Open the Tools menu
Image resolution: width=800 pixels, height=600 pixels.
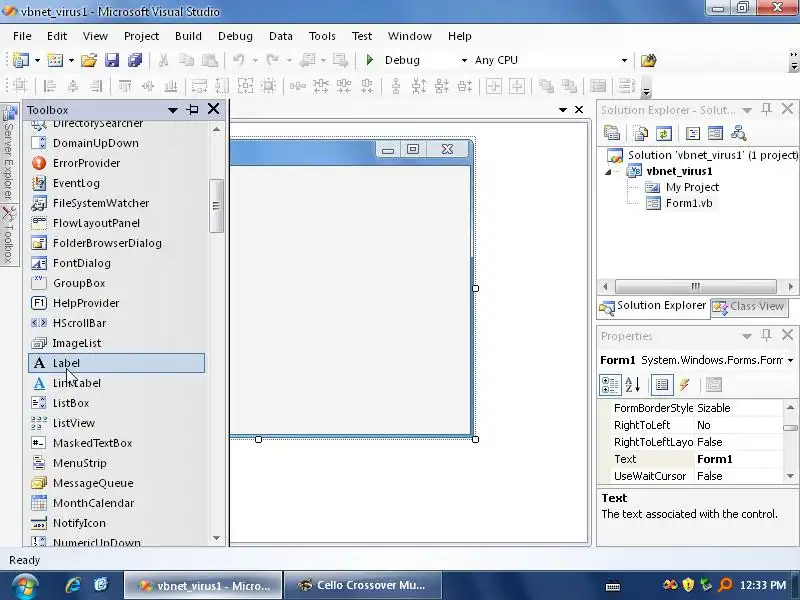click(322, 36)
